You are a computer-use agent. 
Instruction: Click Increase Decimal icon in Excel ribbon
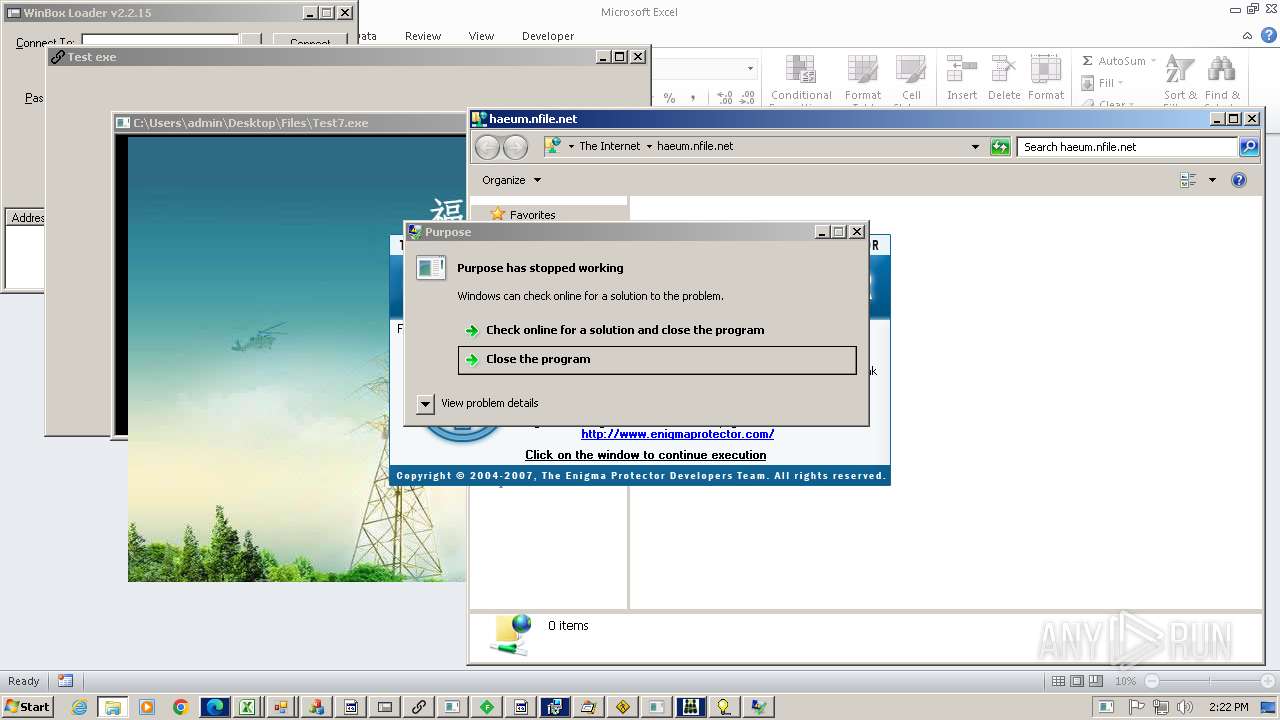pyautogui.click(x=723, y=98)
